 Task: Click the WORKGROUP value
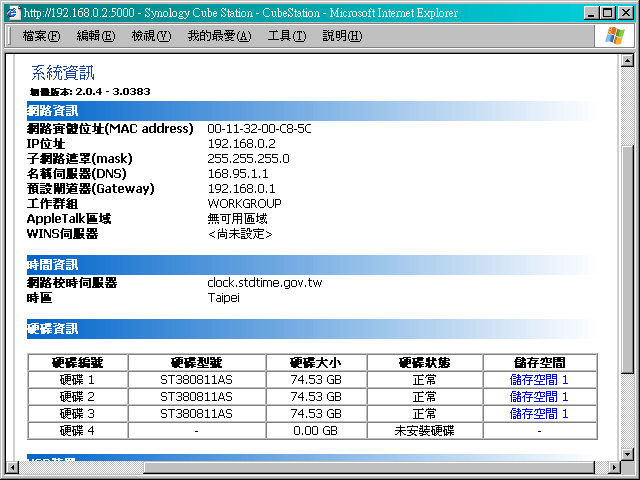244,204
